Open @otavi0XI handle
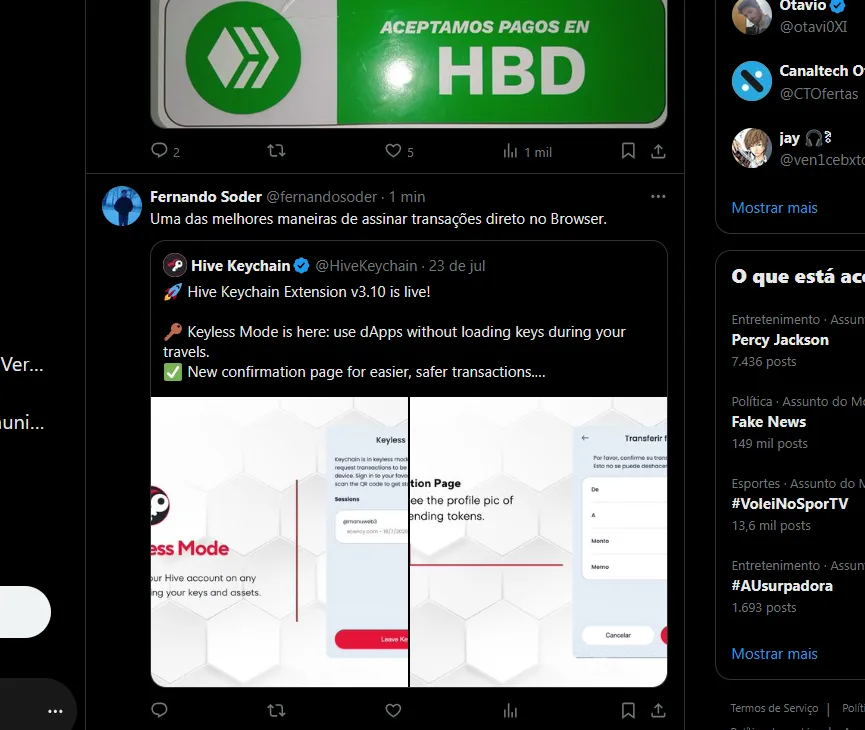 [x=813, y=27]
